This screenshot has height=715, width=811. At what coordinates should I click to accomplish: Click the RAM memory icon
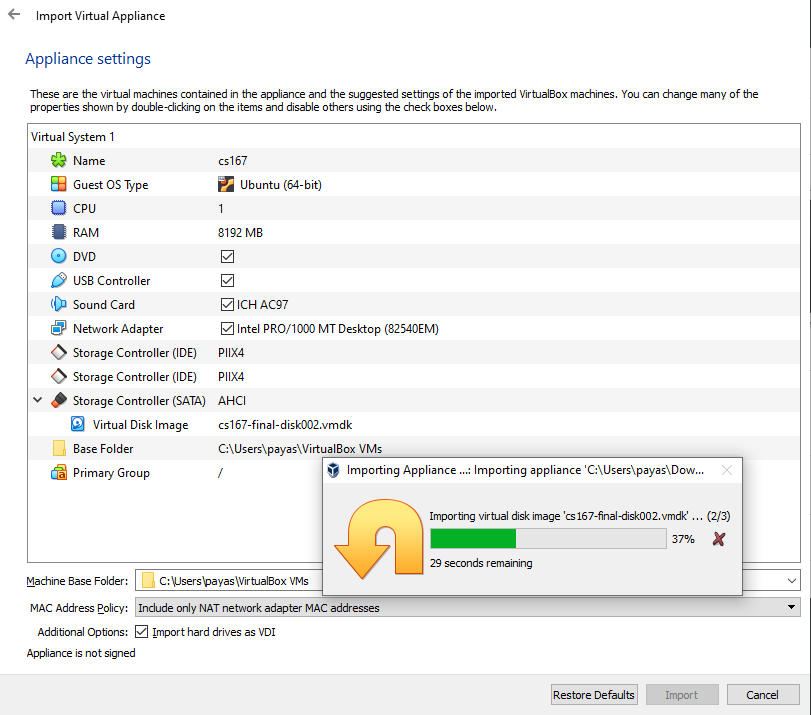coord(58,232)
